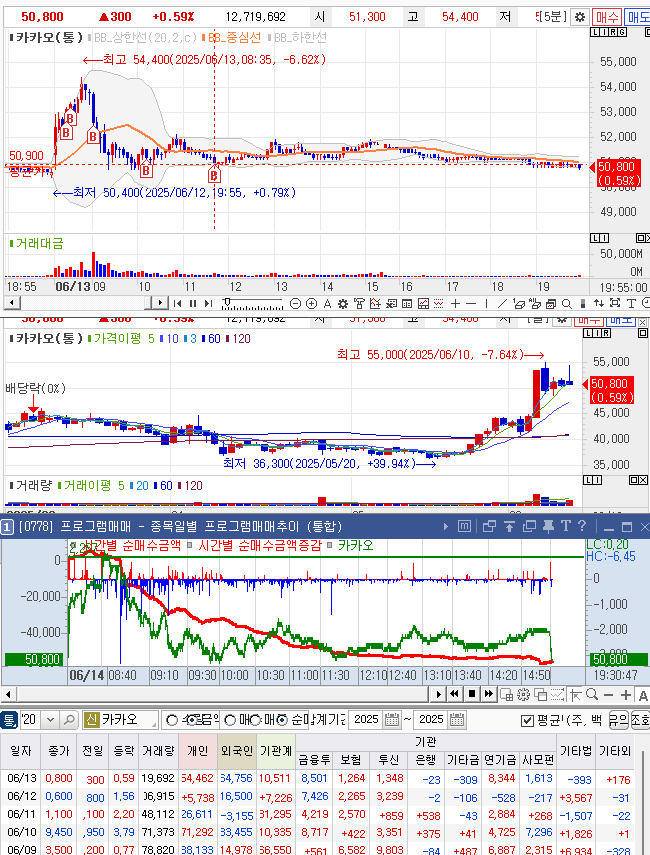Stop playback in program trading chart

pyautogui.click(x=472, y=694)
